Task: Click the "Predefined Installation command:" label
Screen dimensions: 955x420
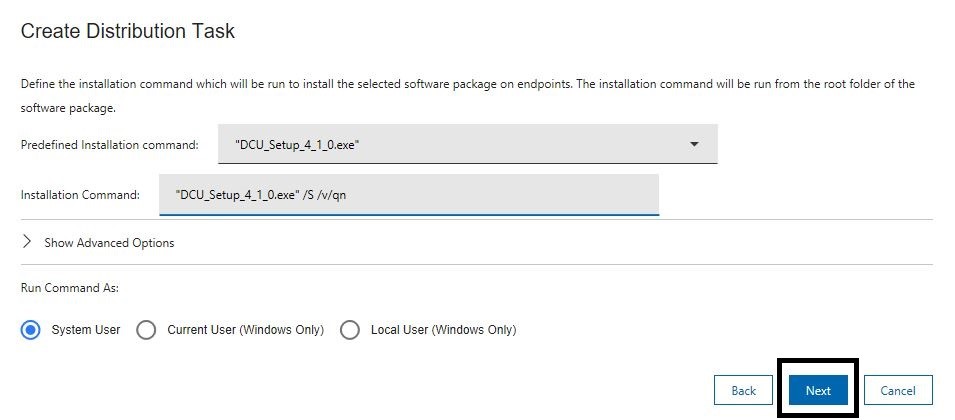Action: (x=108, y=145)
